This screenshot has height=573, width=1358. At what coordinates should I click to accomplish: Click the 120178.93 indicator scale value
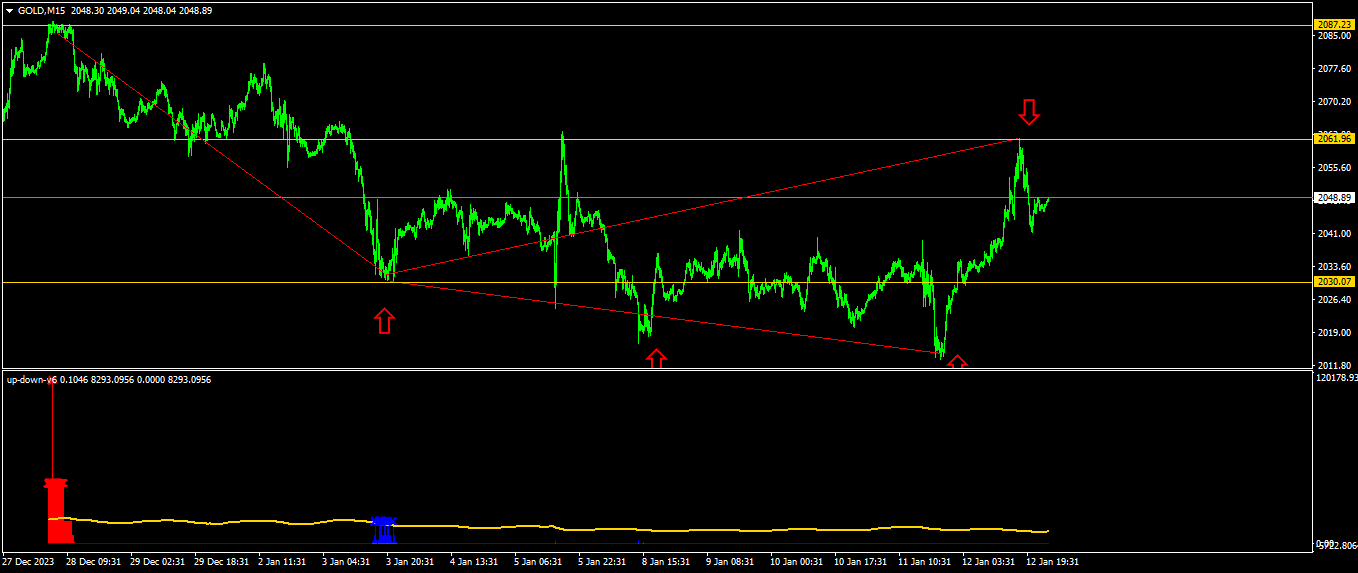pyautogui.click(x=1338, y=379)
